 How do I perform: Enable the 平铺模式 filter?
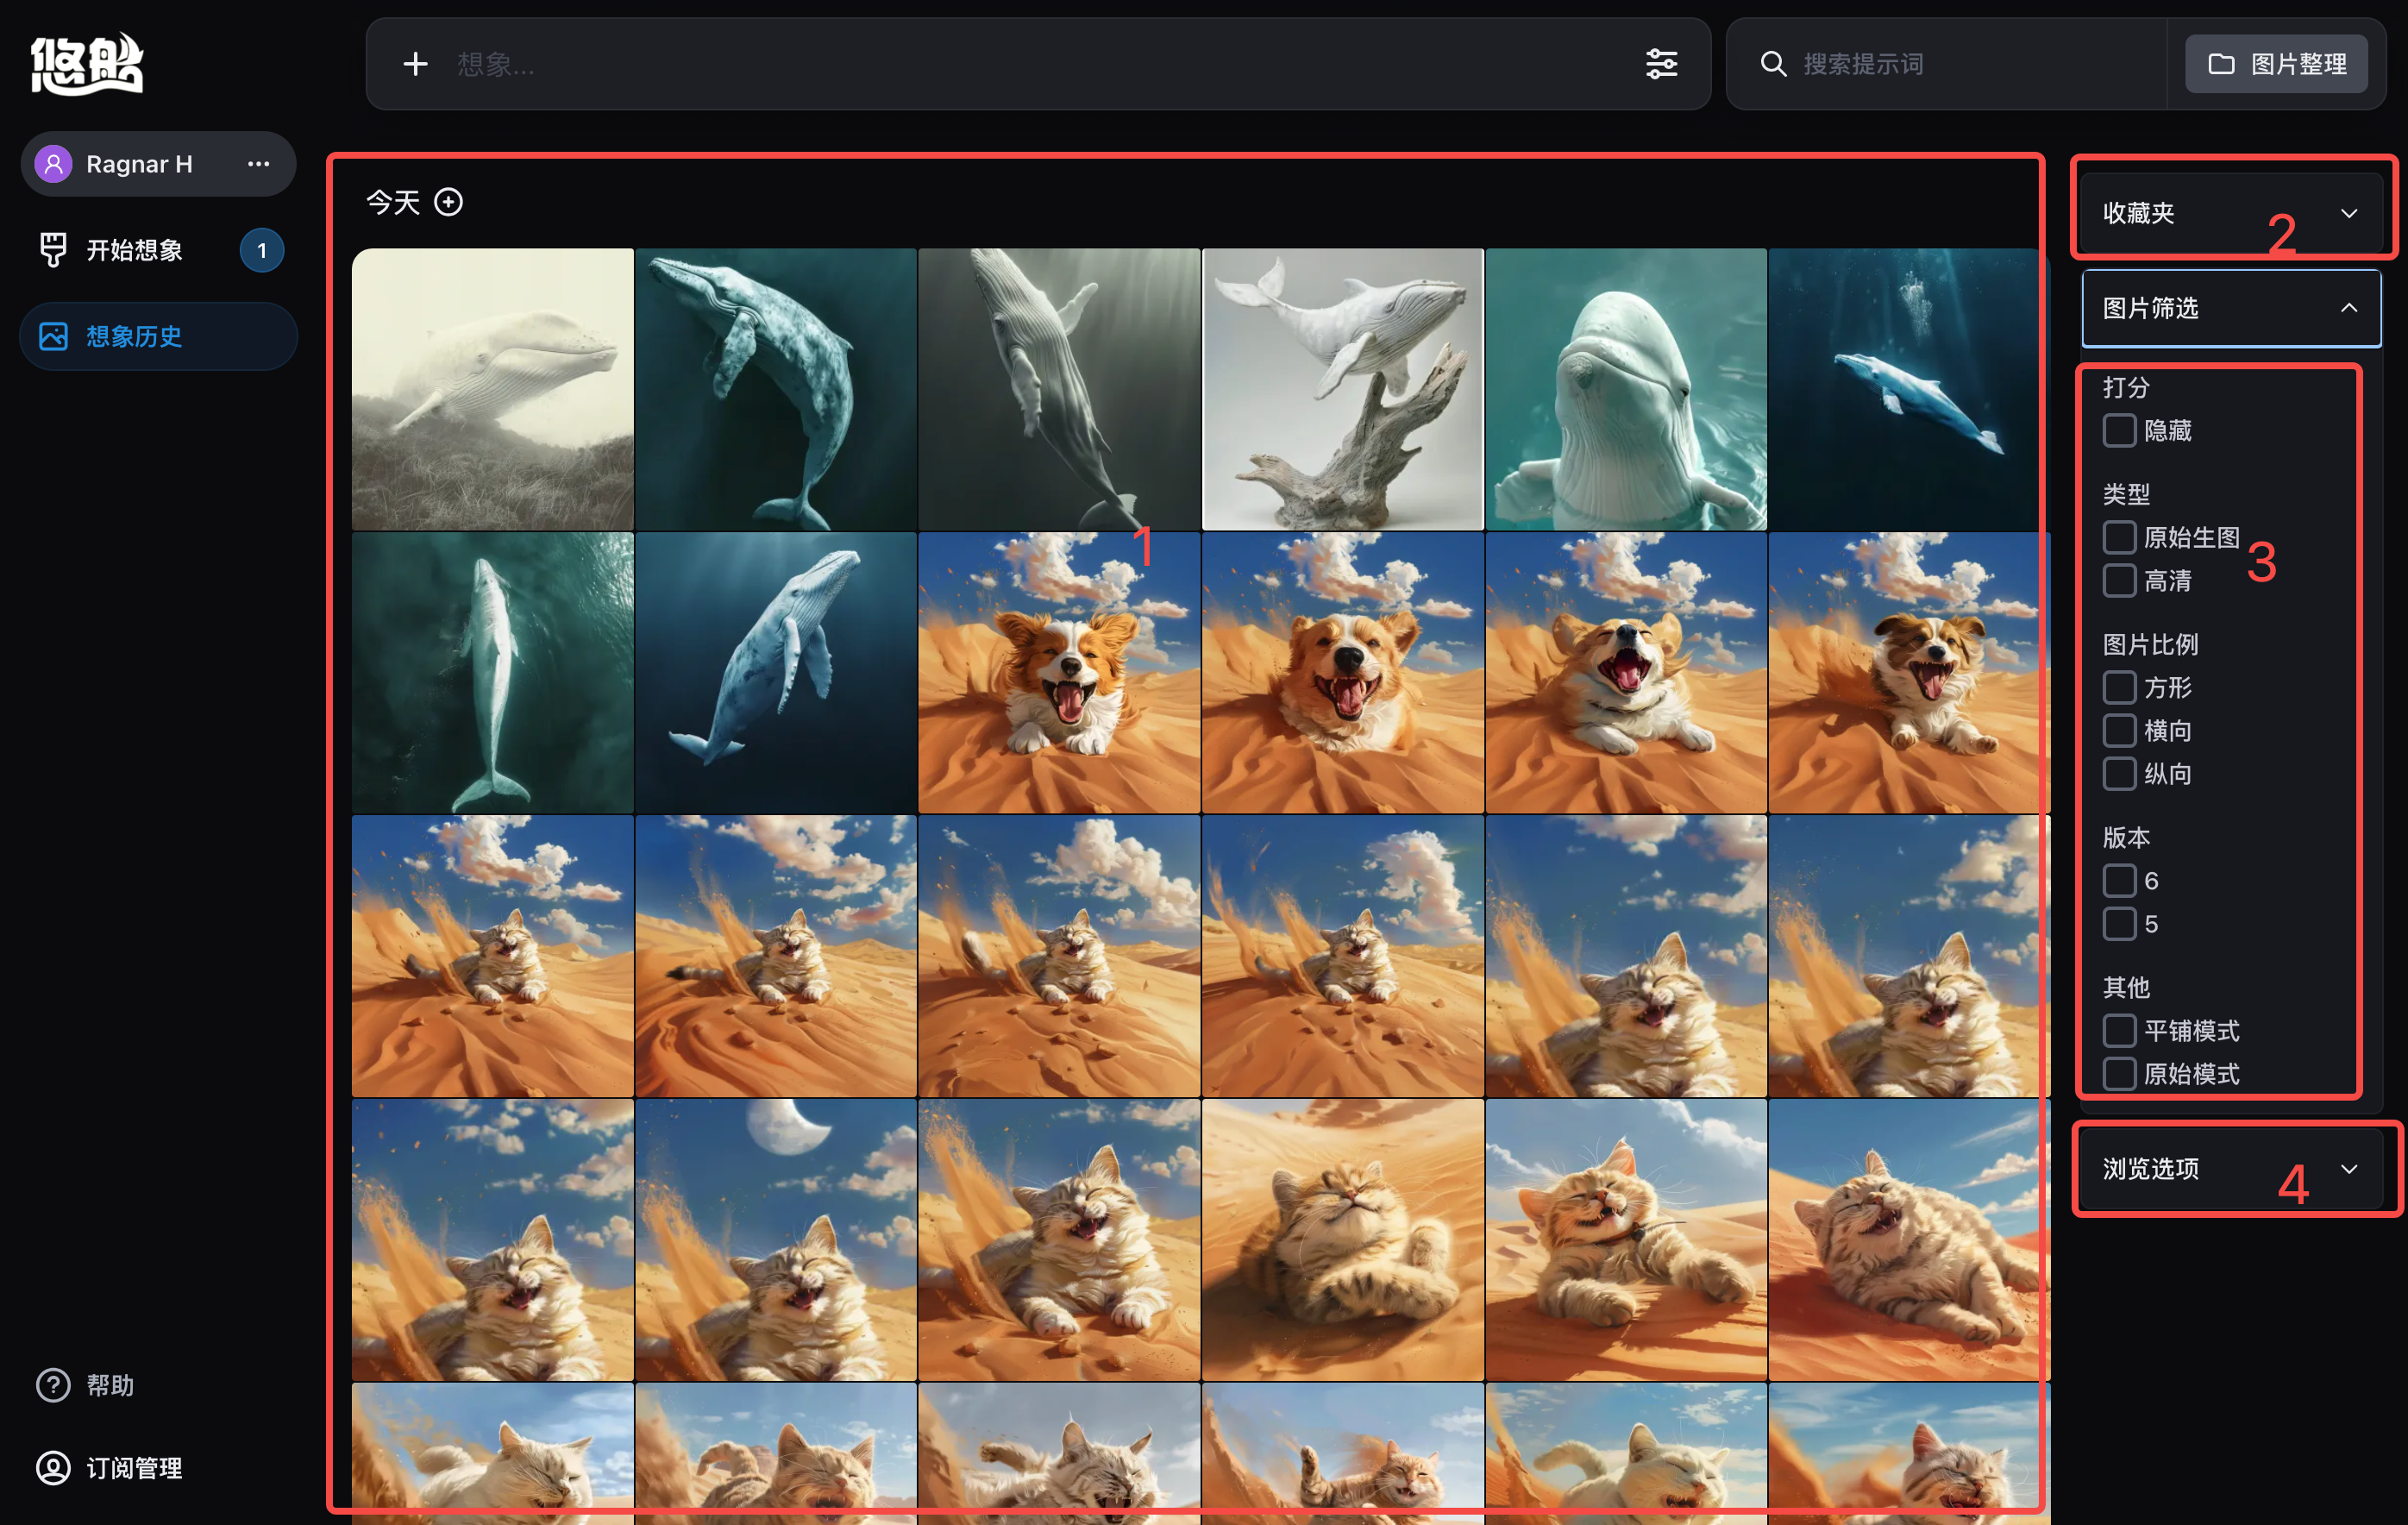pos(2119,1030)
